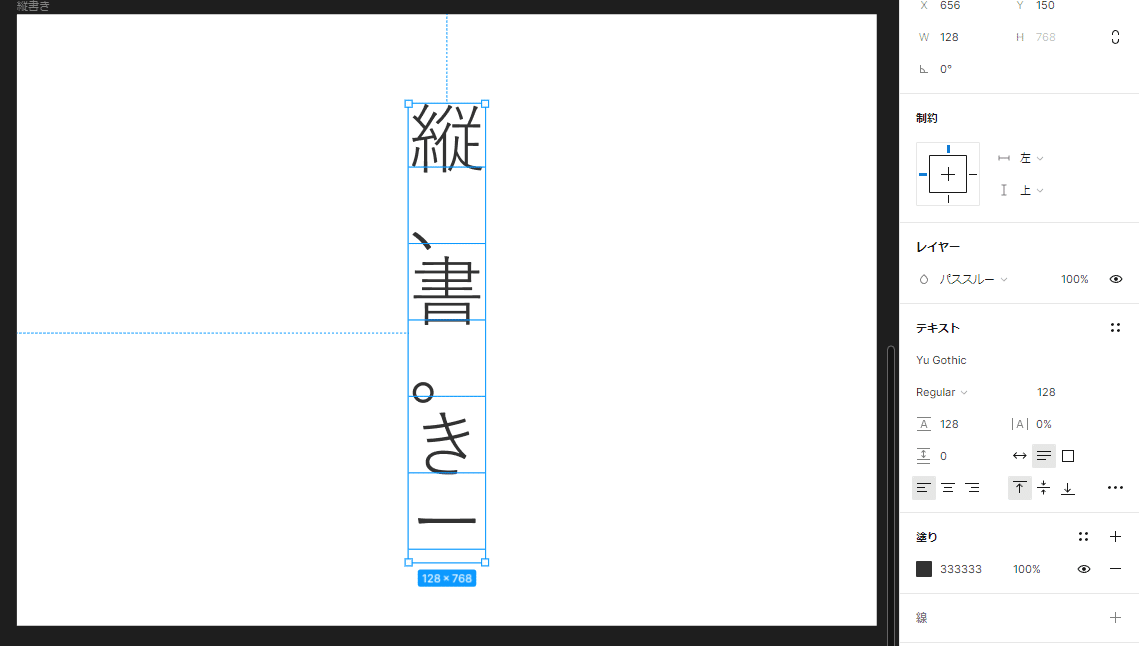Open Regular font weight dropdown

(941, 392)
